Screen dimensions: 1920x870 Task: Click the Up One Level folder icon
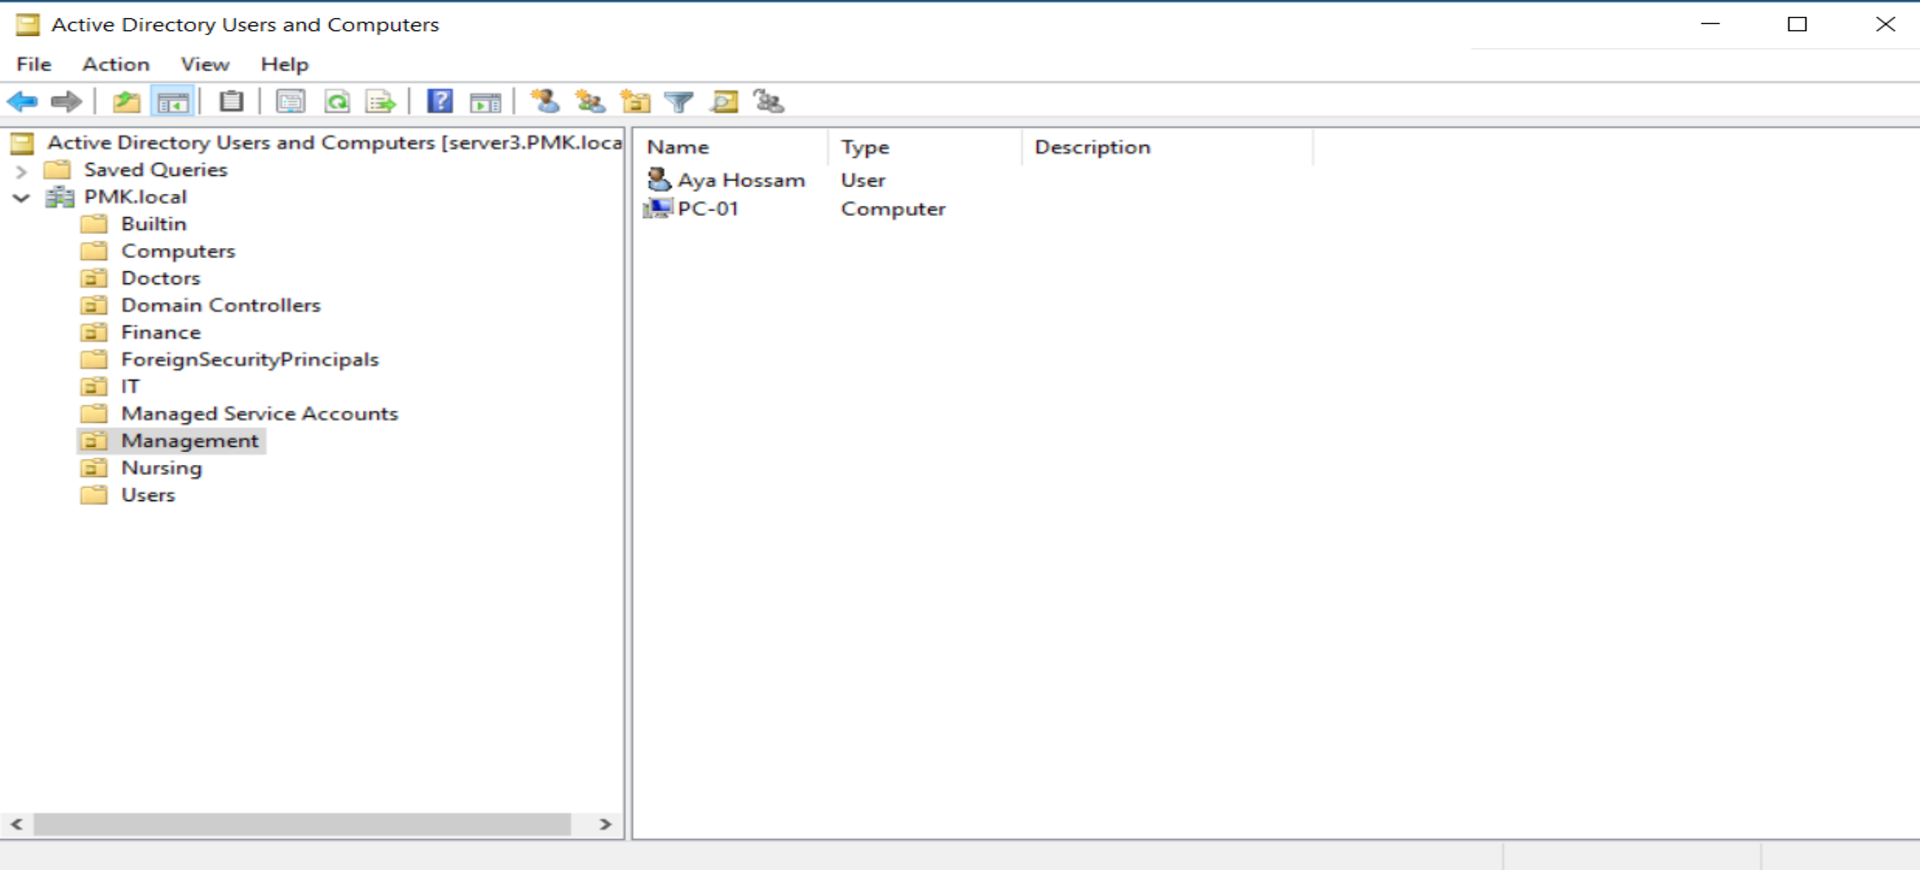click(126, 102)
